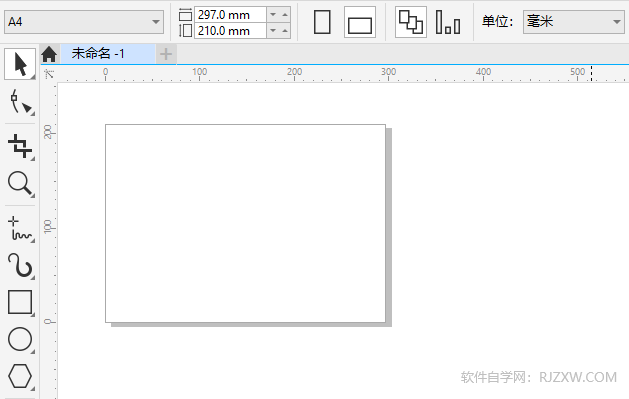Decrease page width with down arrow
629x399 pixels.
tap(273, 15)
